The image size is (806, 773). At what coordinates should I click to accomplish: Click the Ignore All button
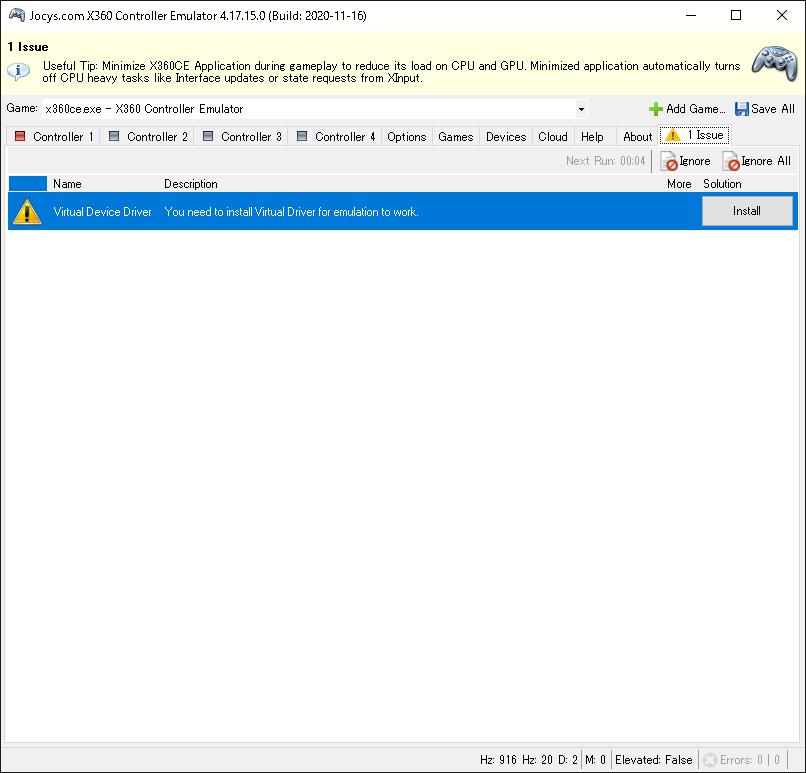click(x=757, y=161)
